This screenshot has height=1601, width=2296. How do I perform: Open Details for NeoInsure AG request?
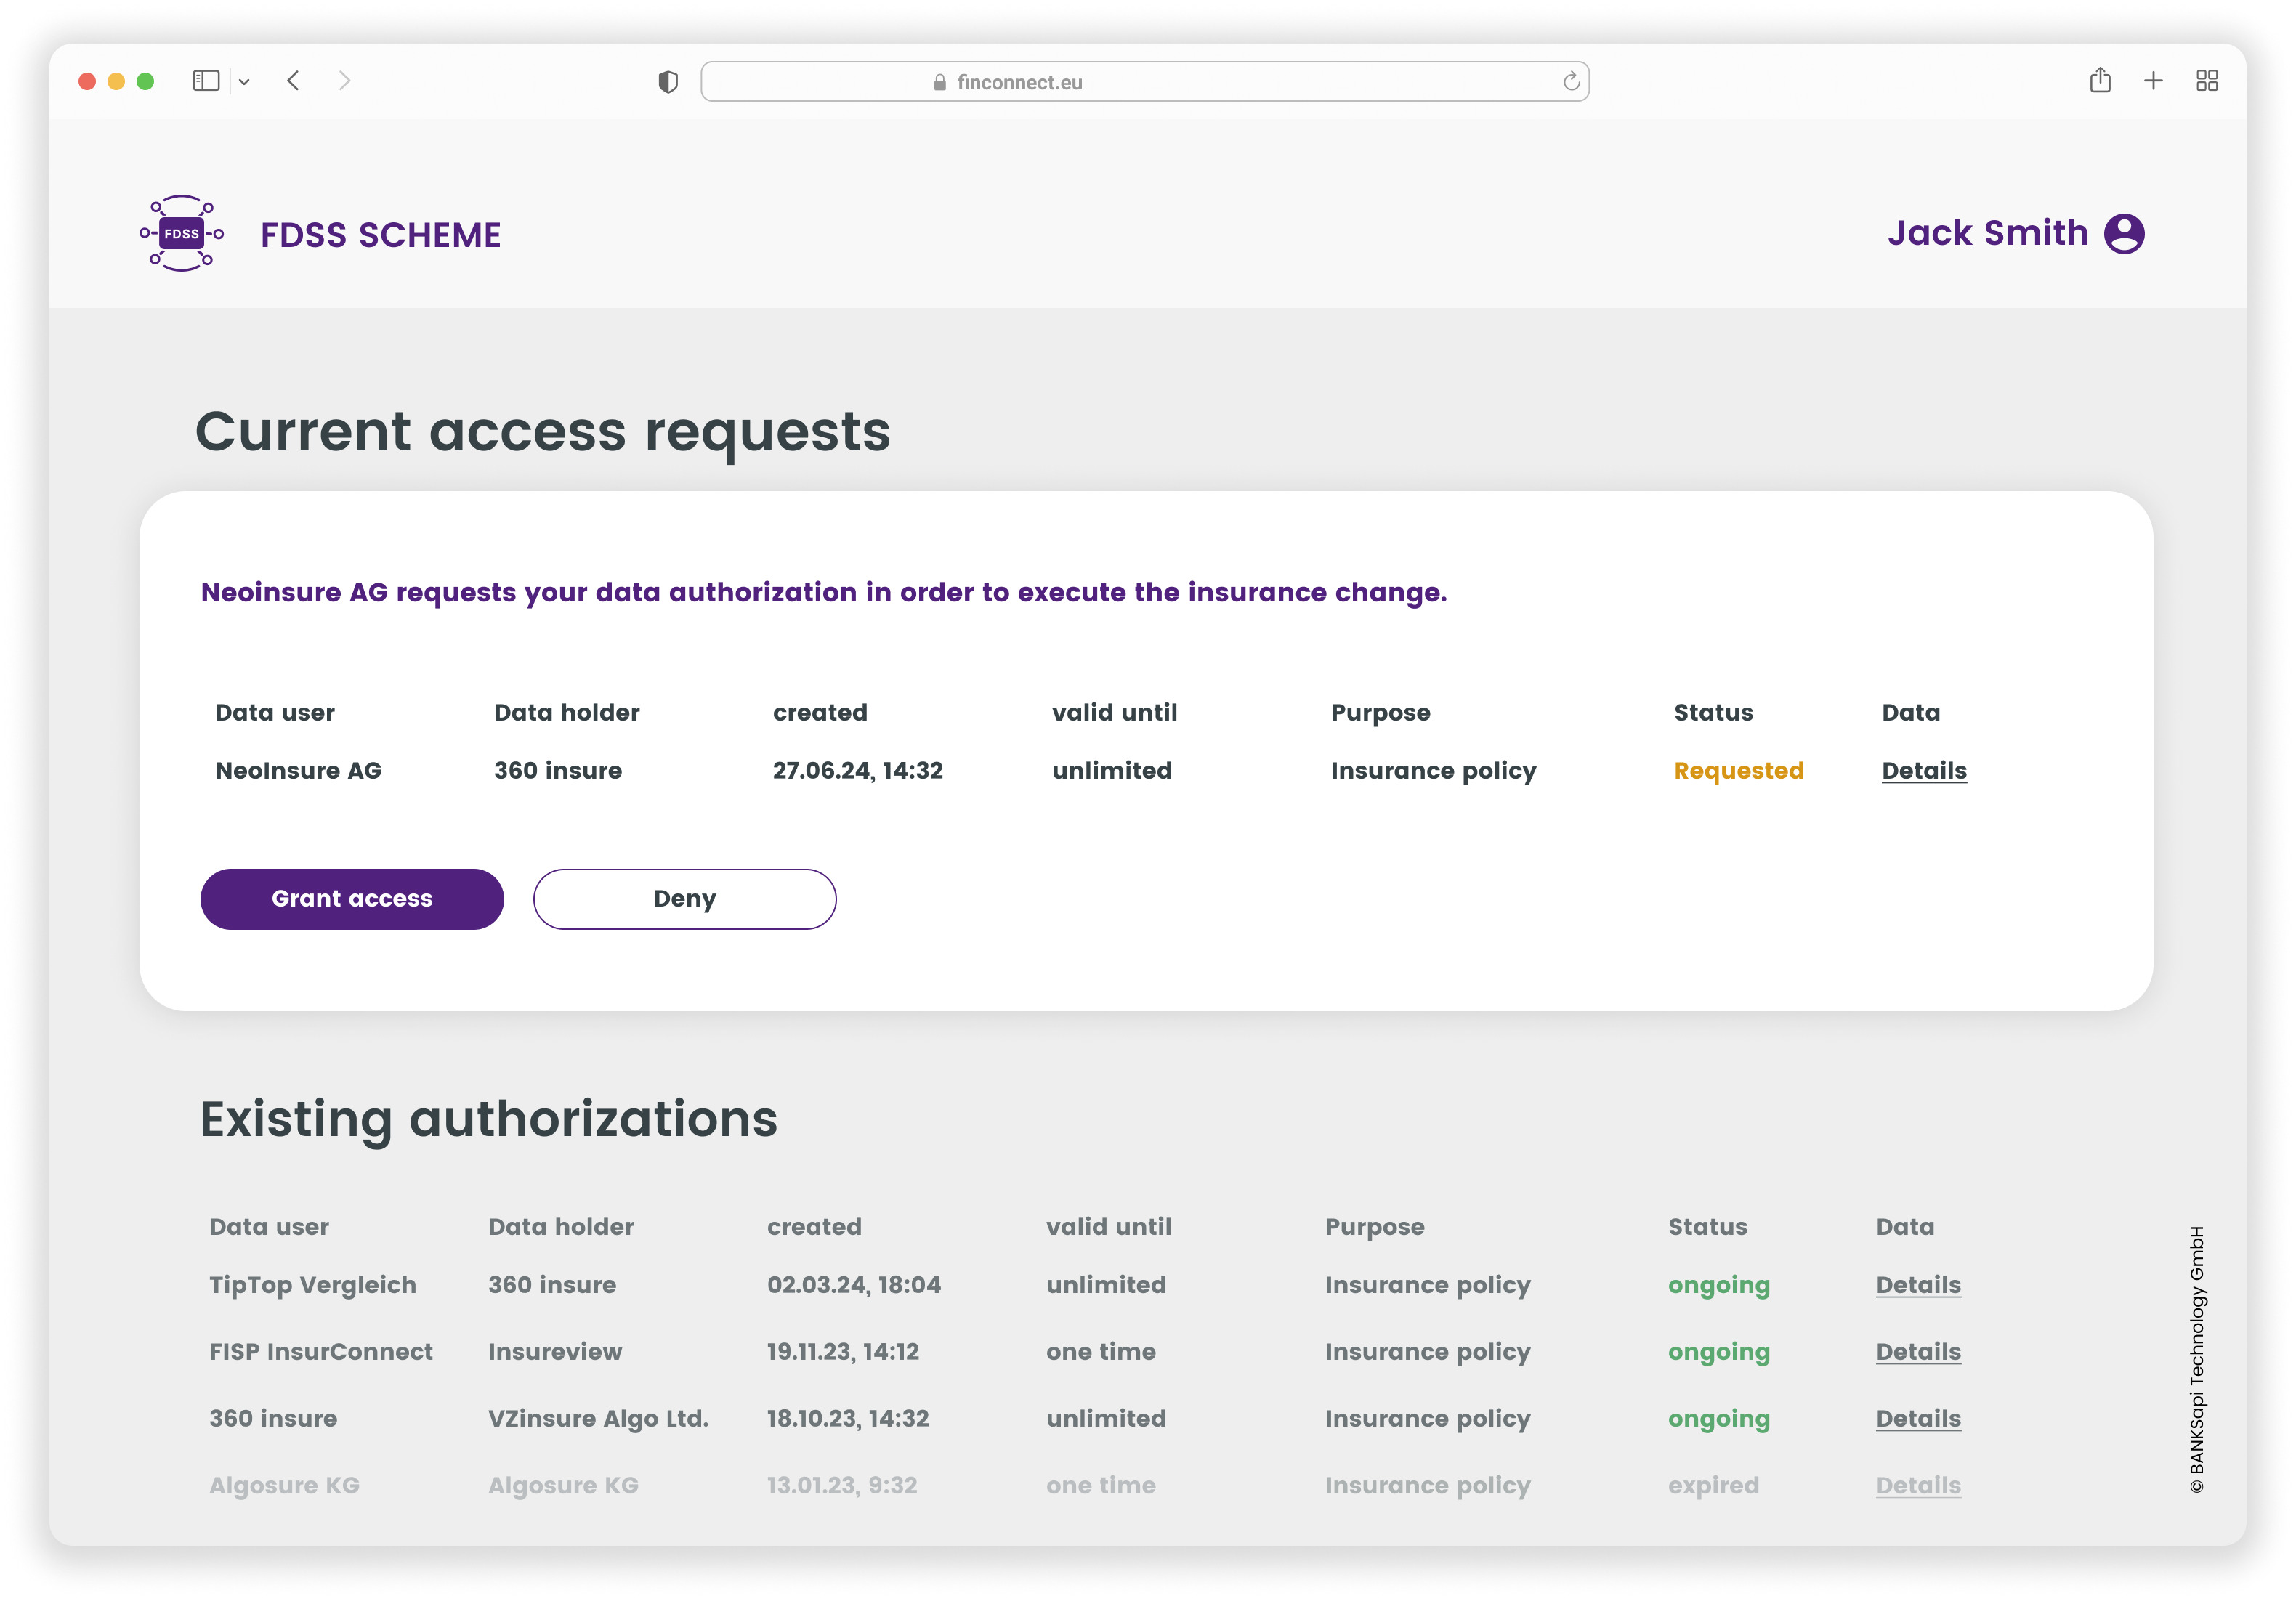click(x=1923, y=771)
